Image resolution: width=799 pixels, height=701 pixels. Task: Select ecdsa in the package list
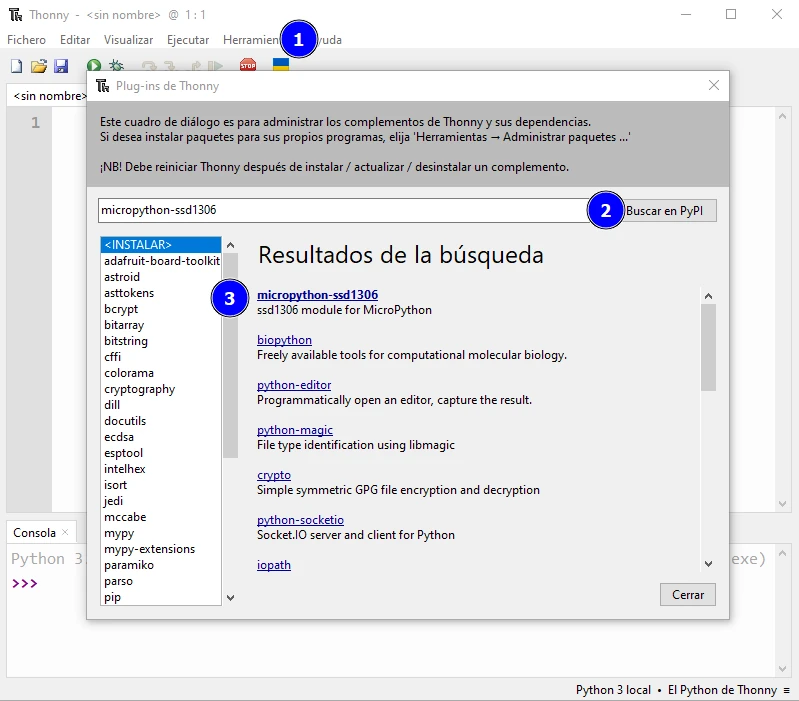[161, 437]
